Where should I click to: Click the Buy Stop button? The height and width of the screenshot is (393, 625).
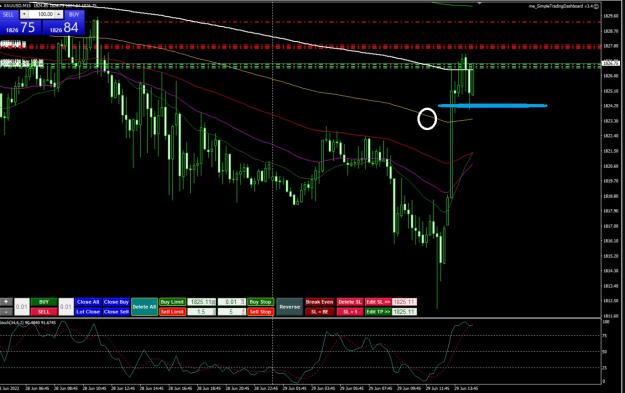(260, 302)
